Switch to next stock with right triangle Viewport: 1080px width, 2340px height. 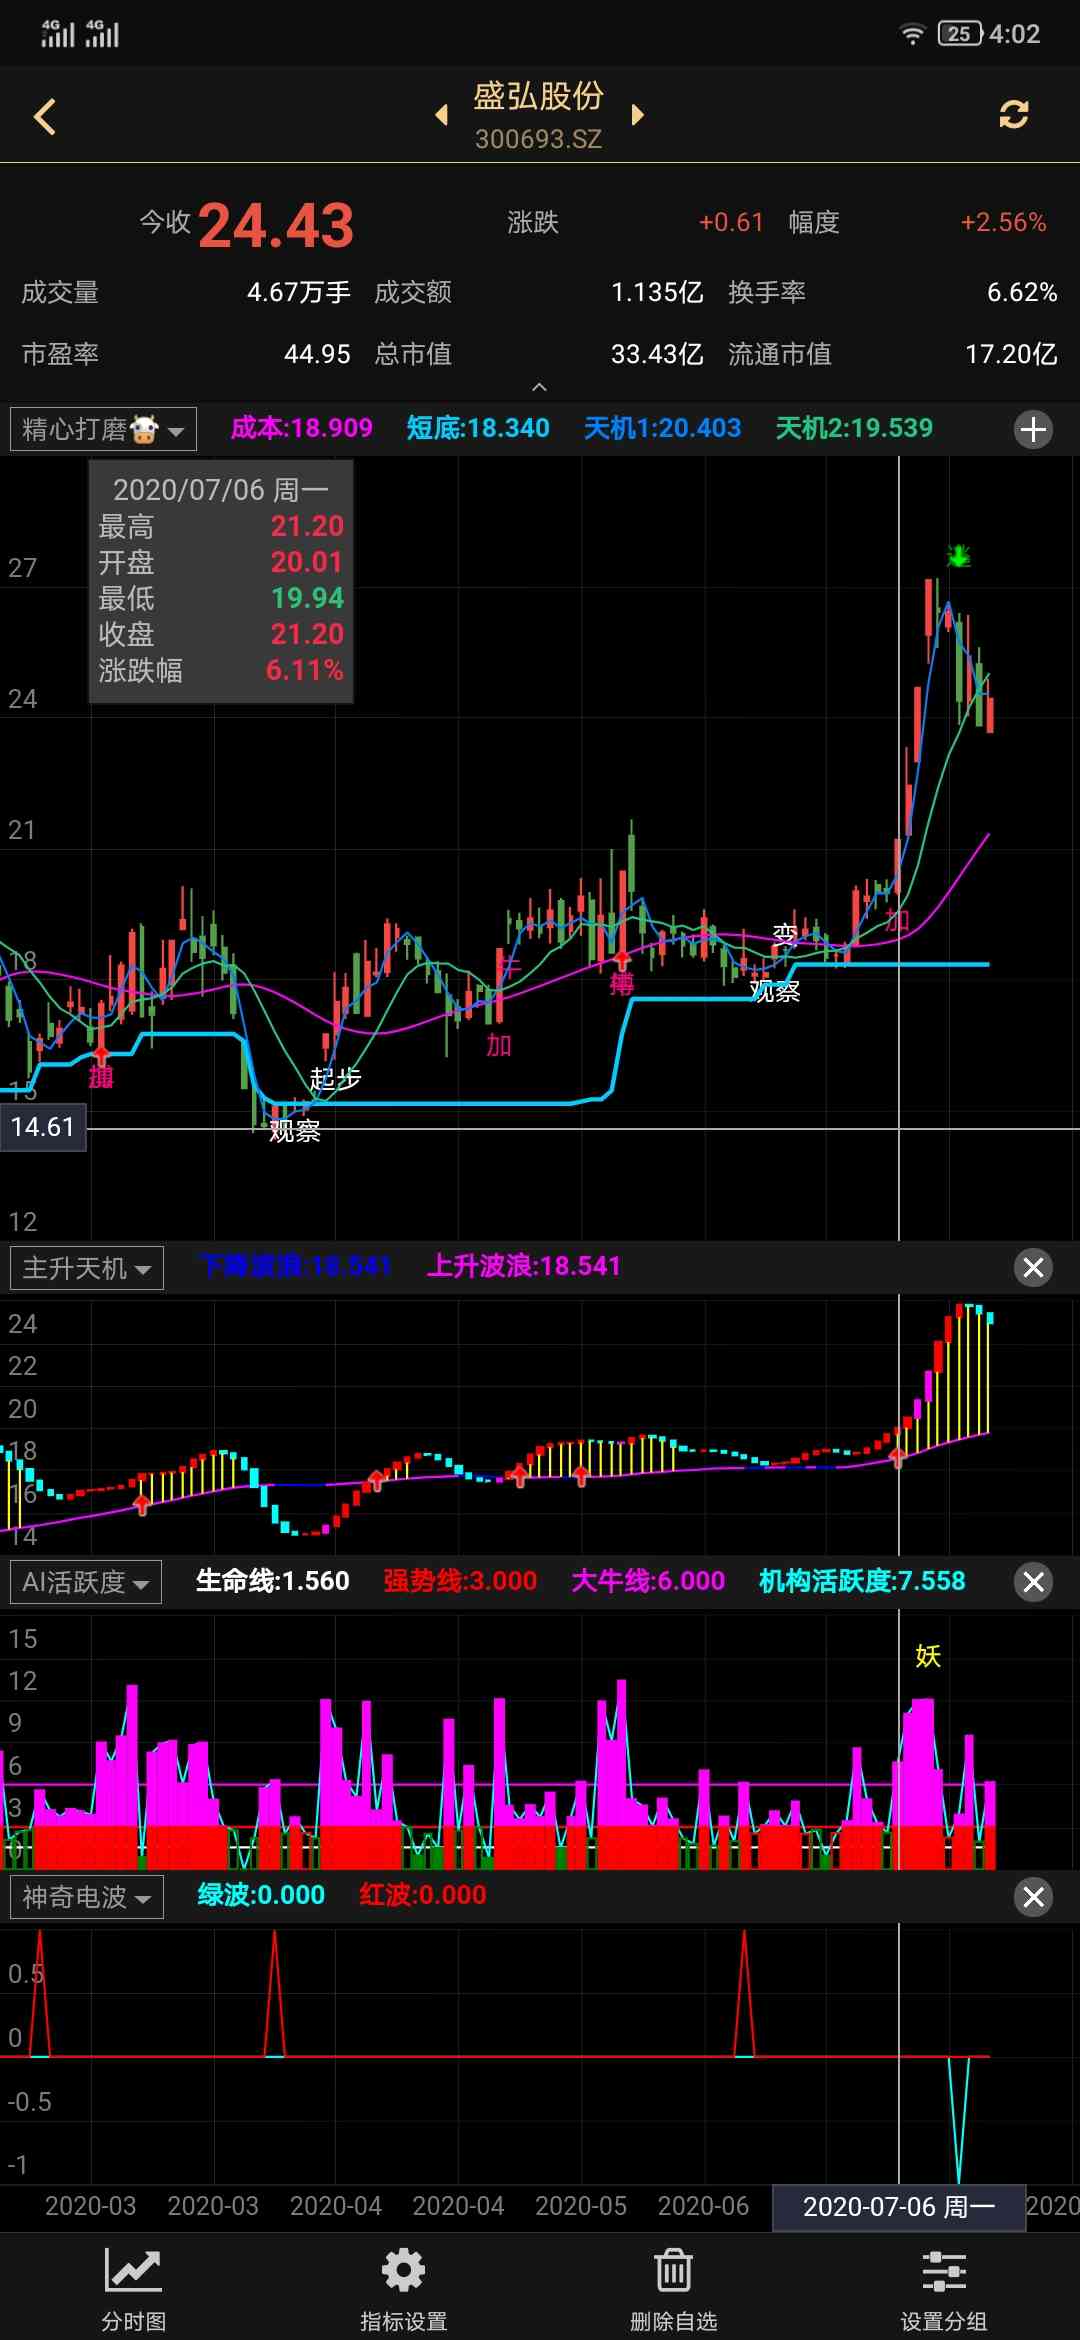[x=637, y=115]
